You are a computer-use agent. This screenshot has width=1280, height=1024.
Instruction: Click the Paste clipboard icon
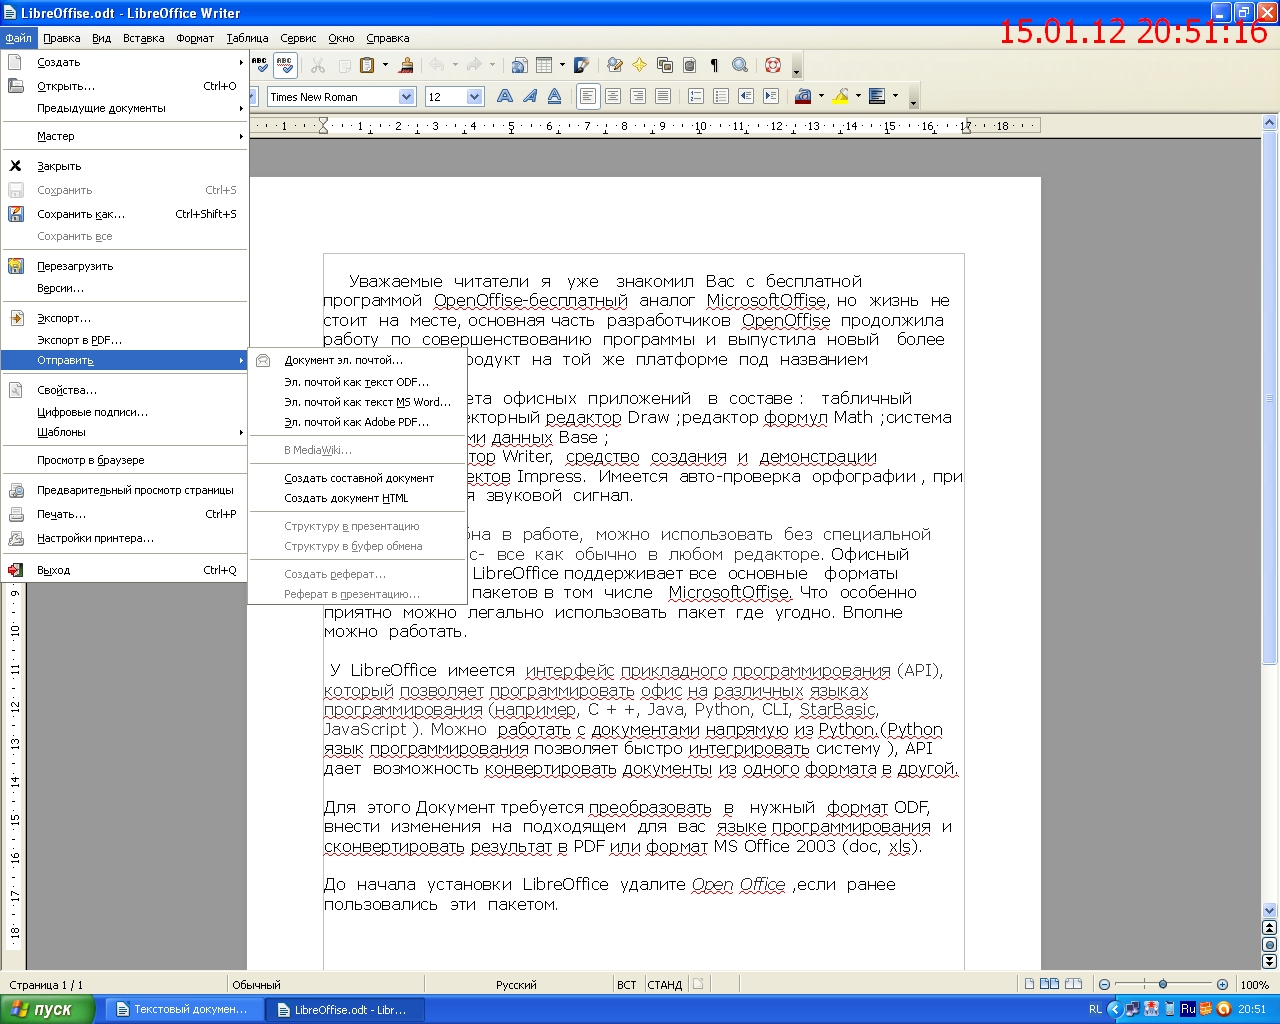pos(367,65)
